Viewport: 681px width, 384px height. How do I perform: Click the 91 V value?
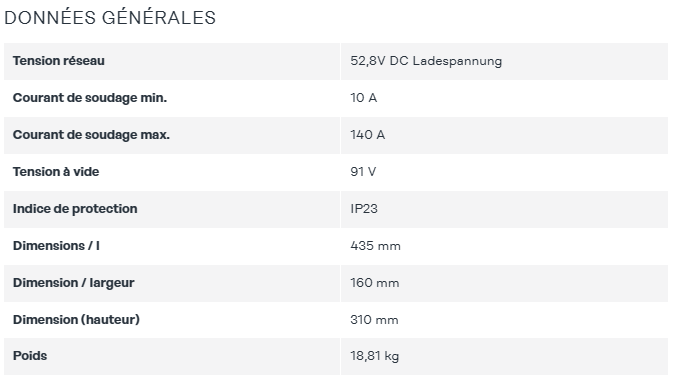[x=363, y=172]
